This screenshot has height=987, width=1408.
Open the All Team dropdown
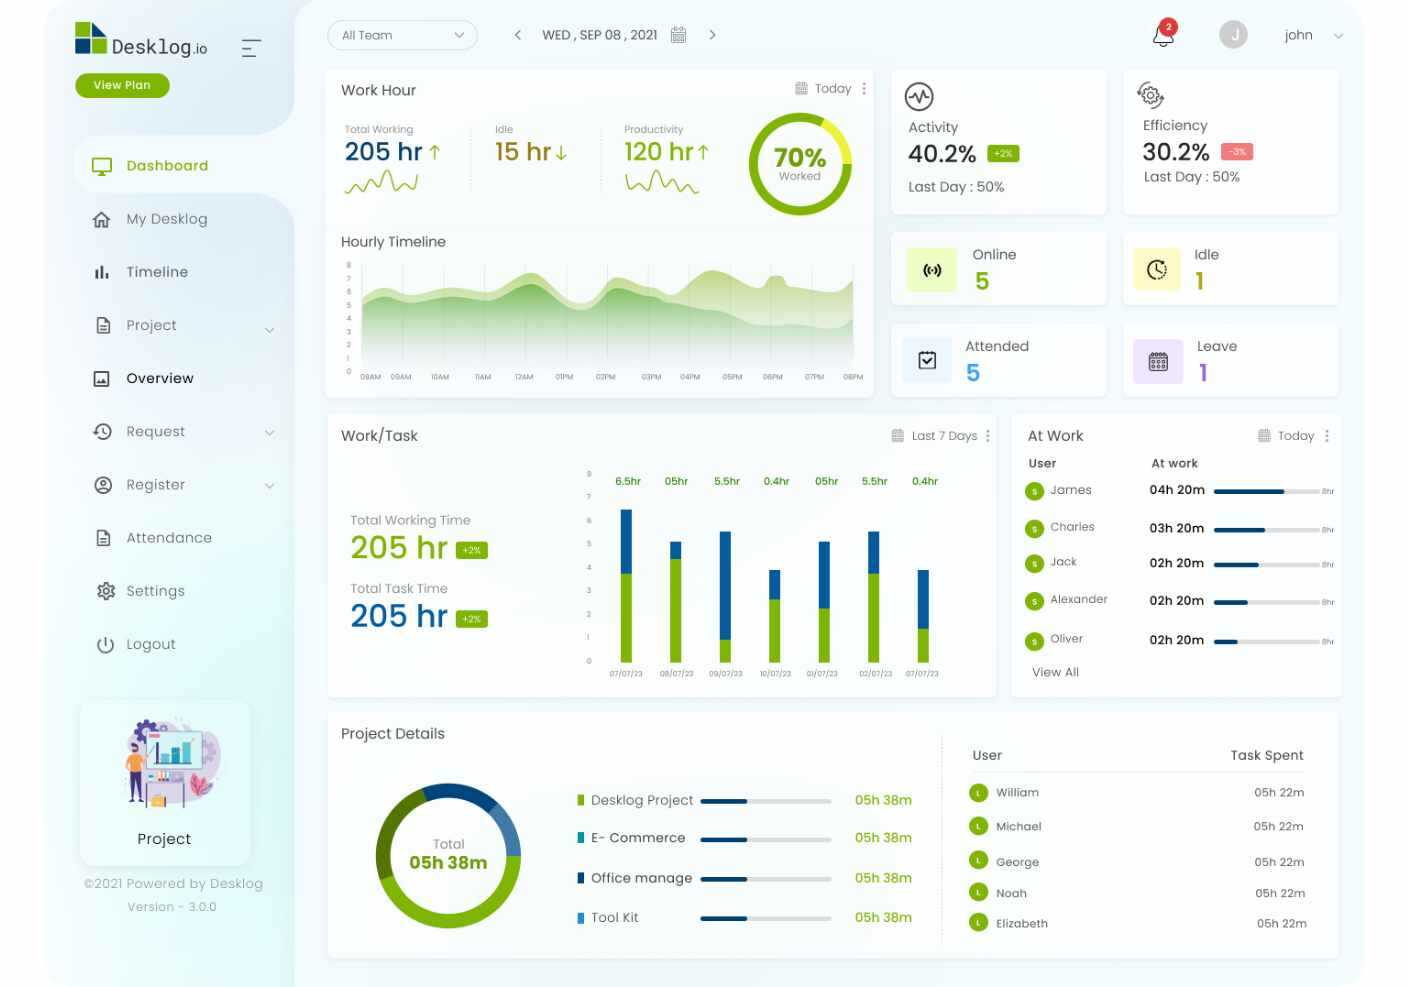point(402,35)
